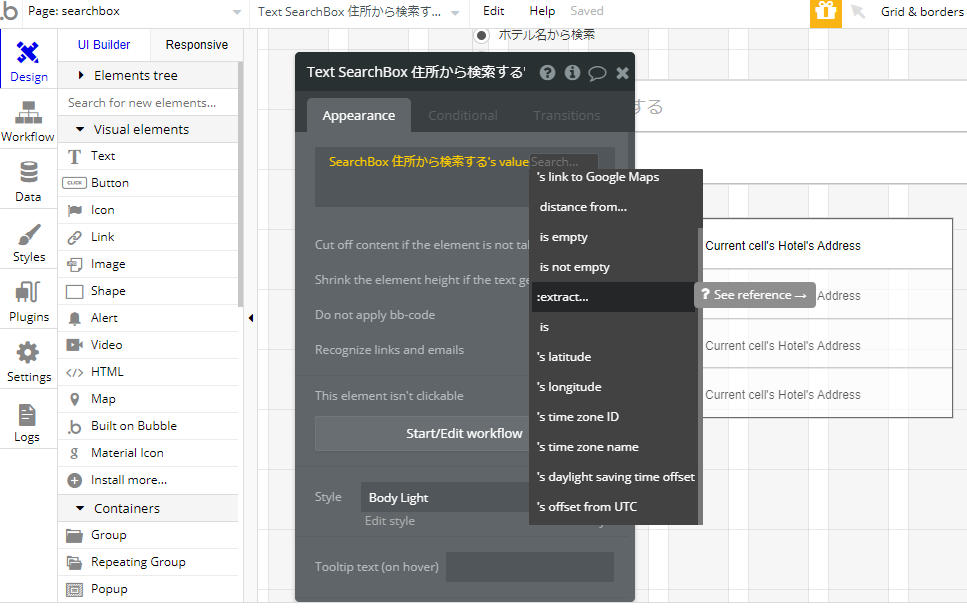This screenshot has width=967, height=609.
Task: Collapse the Containers section
Action: click(148, 508)
